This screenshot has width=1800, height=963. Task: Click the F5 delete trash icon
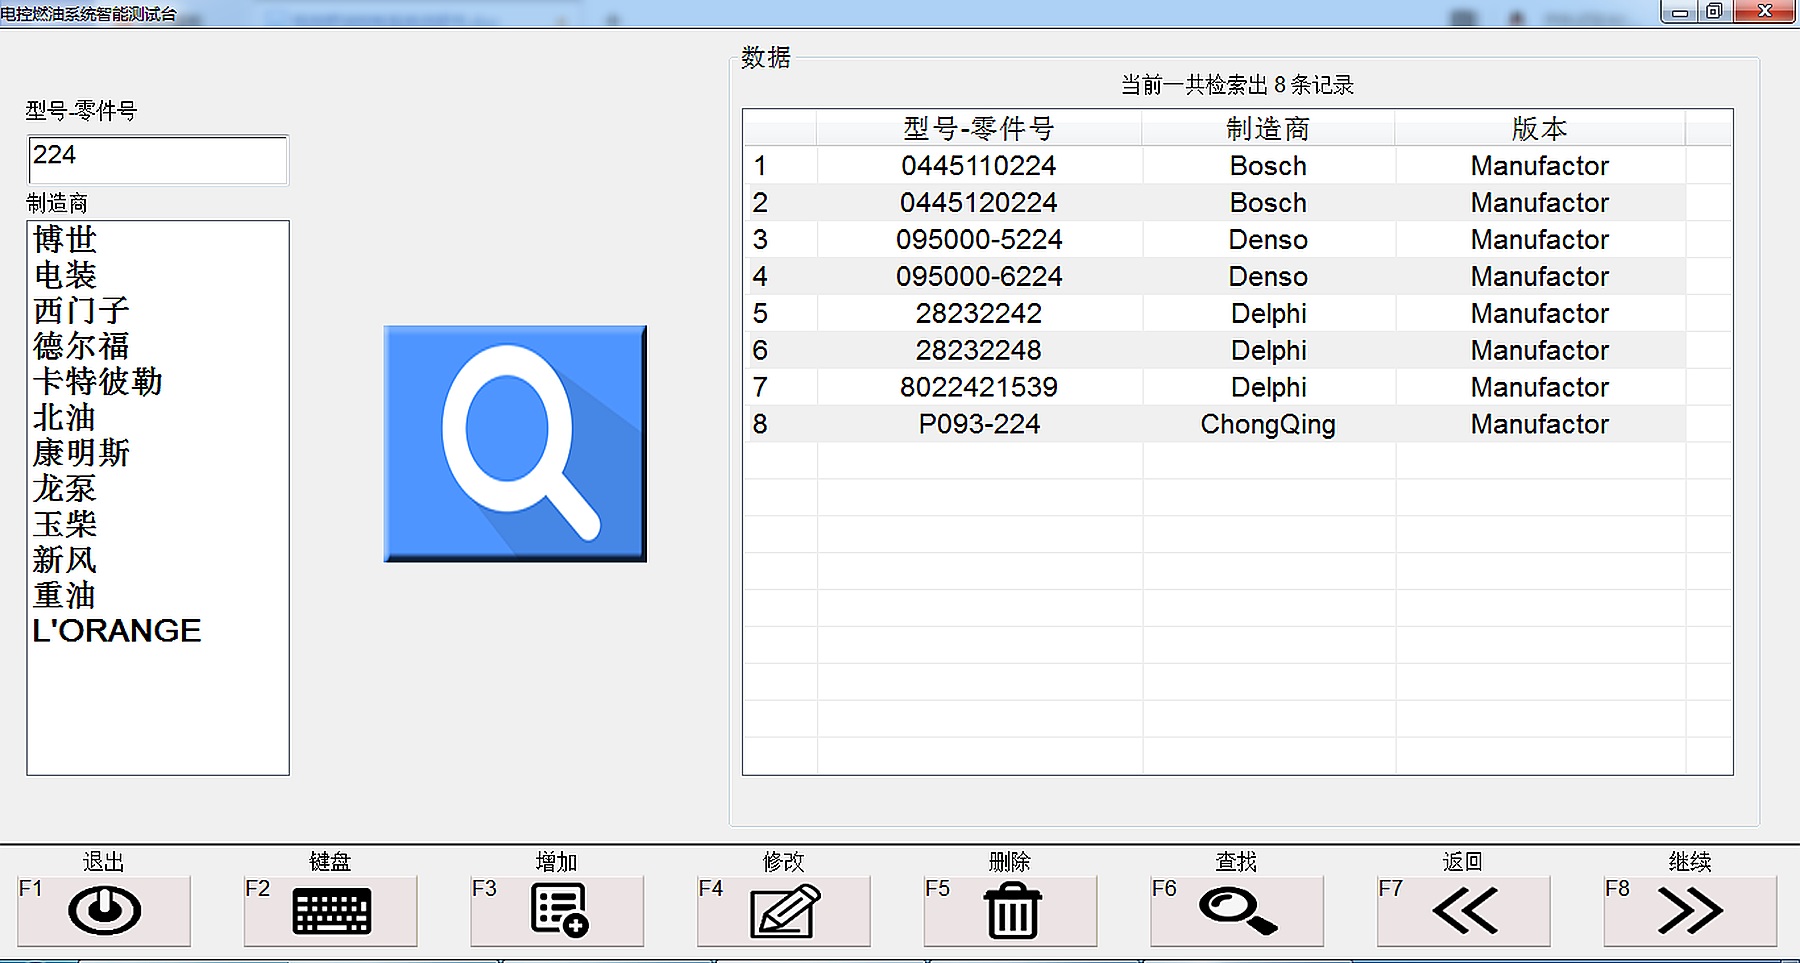pos(1013,910)
